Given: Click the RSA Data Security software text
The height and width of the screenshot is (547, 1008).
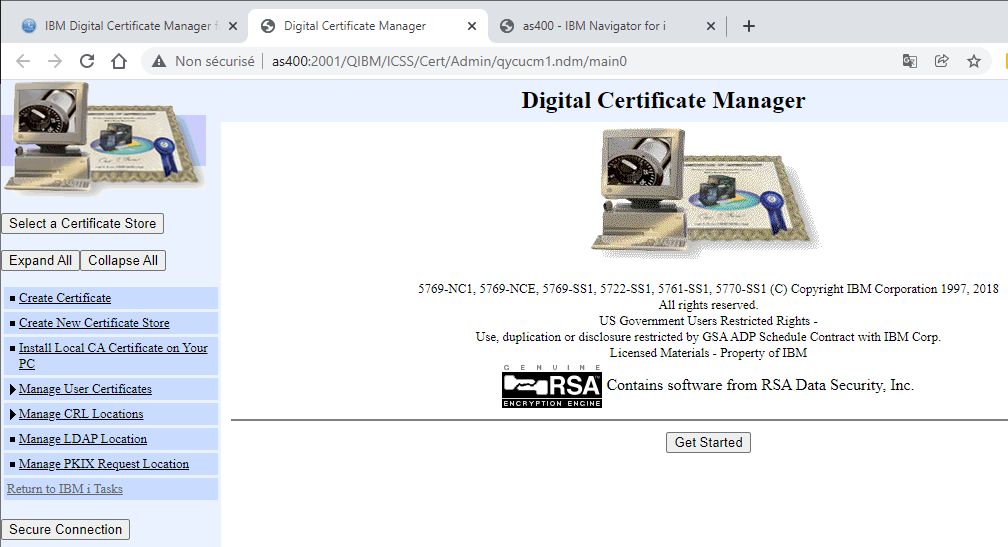Looking at the screenshot, I should (760, 385).
